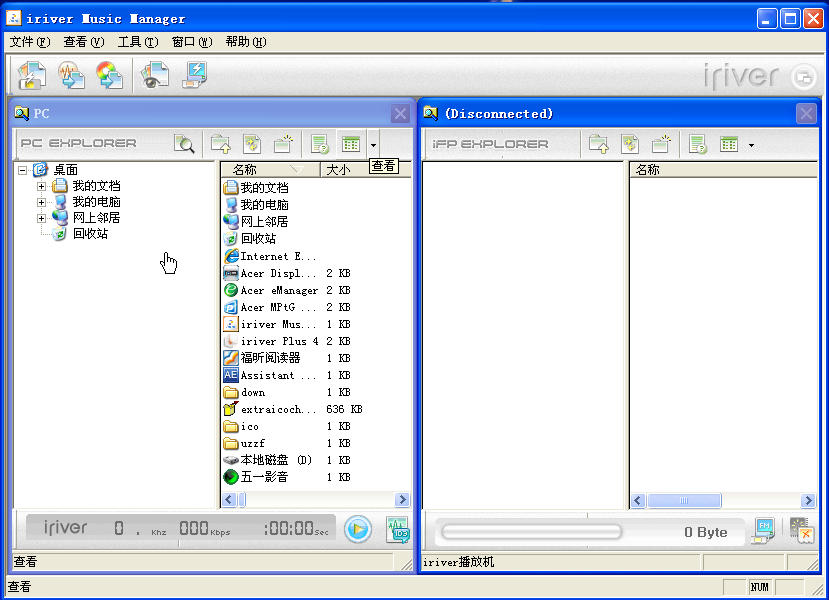Viewport: 829px width, 600px height.
Task: Click the FM tuner icon in iFP panel
Action: coord(763,530)
